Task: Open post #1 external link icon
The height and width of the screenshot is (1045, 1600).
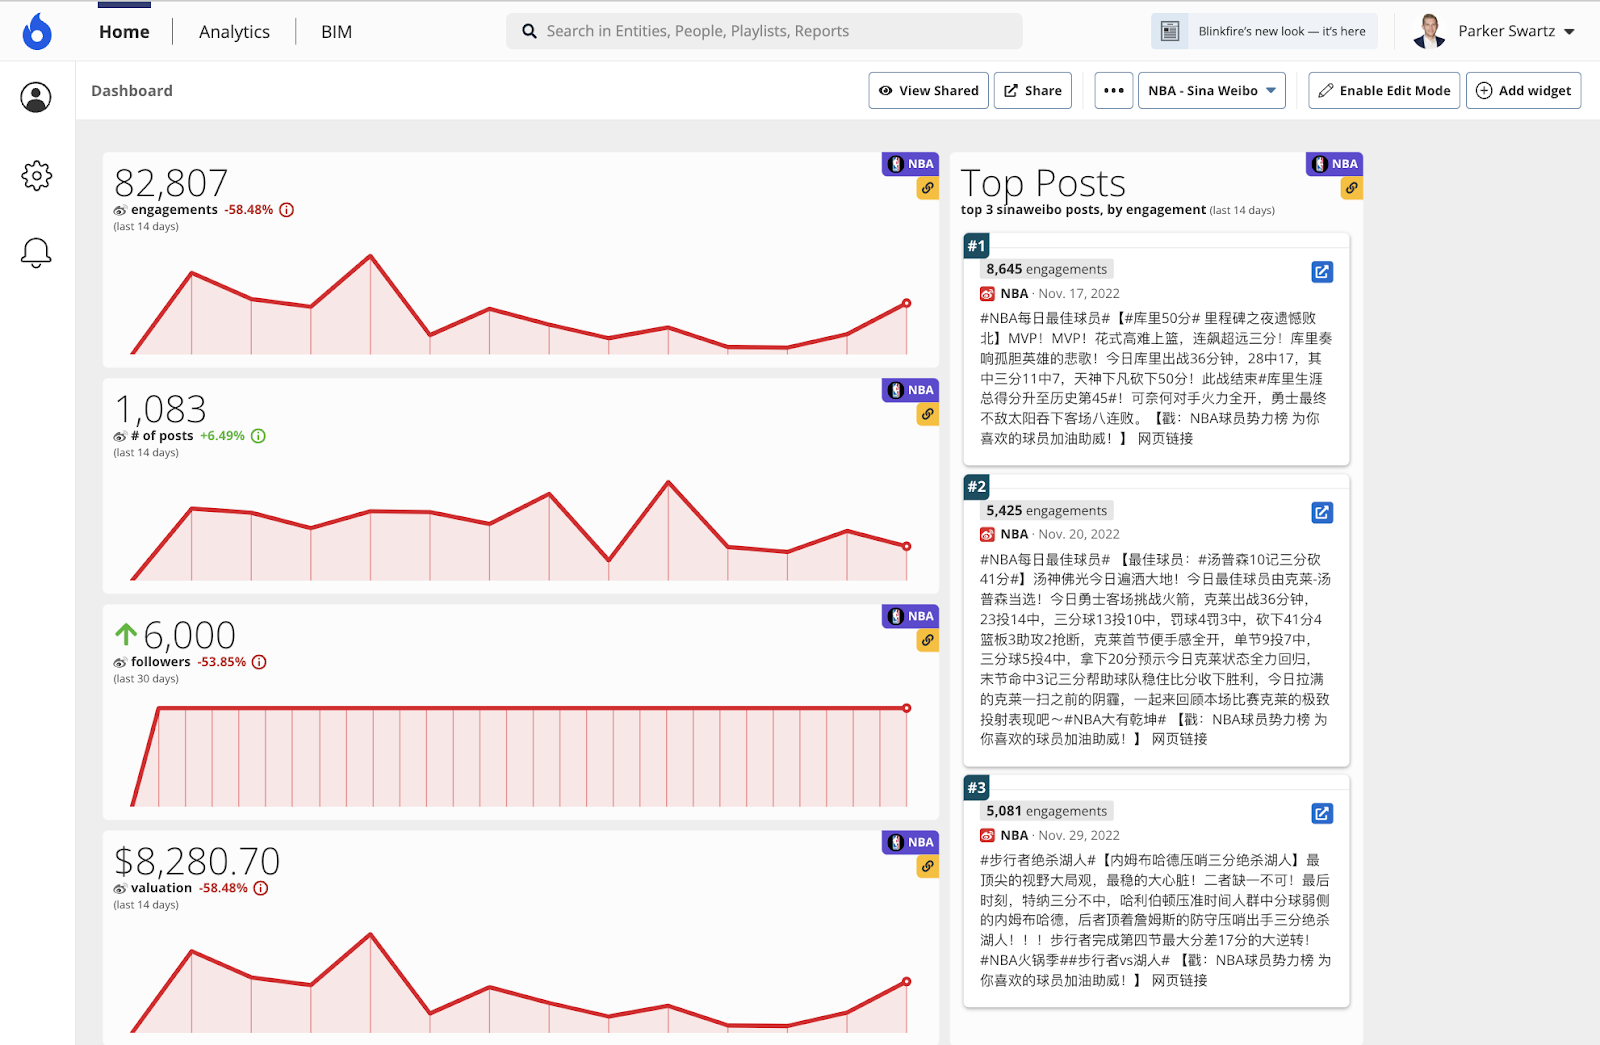Action: [x=1322, y=272]
